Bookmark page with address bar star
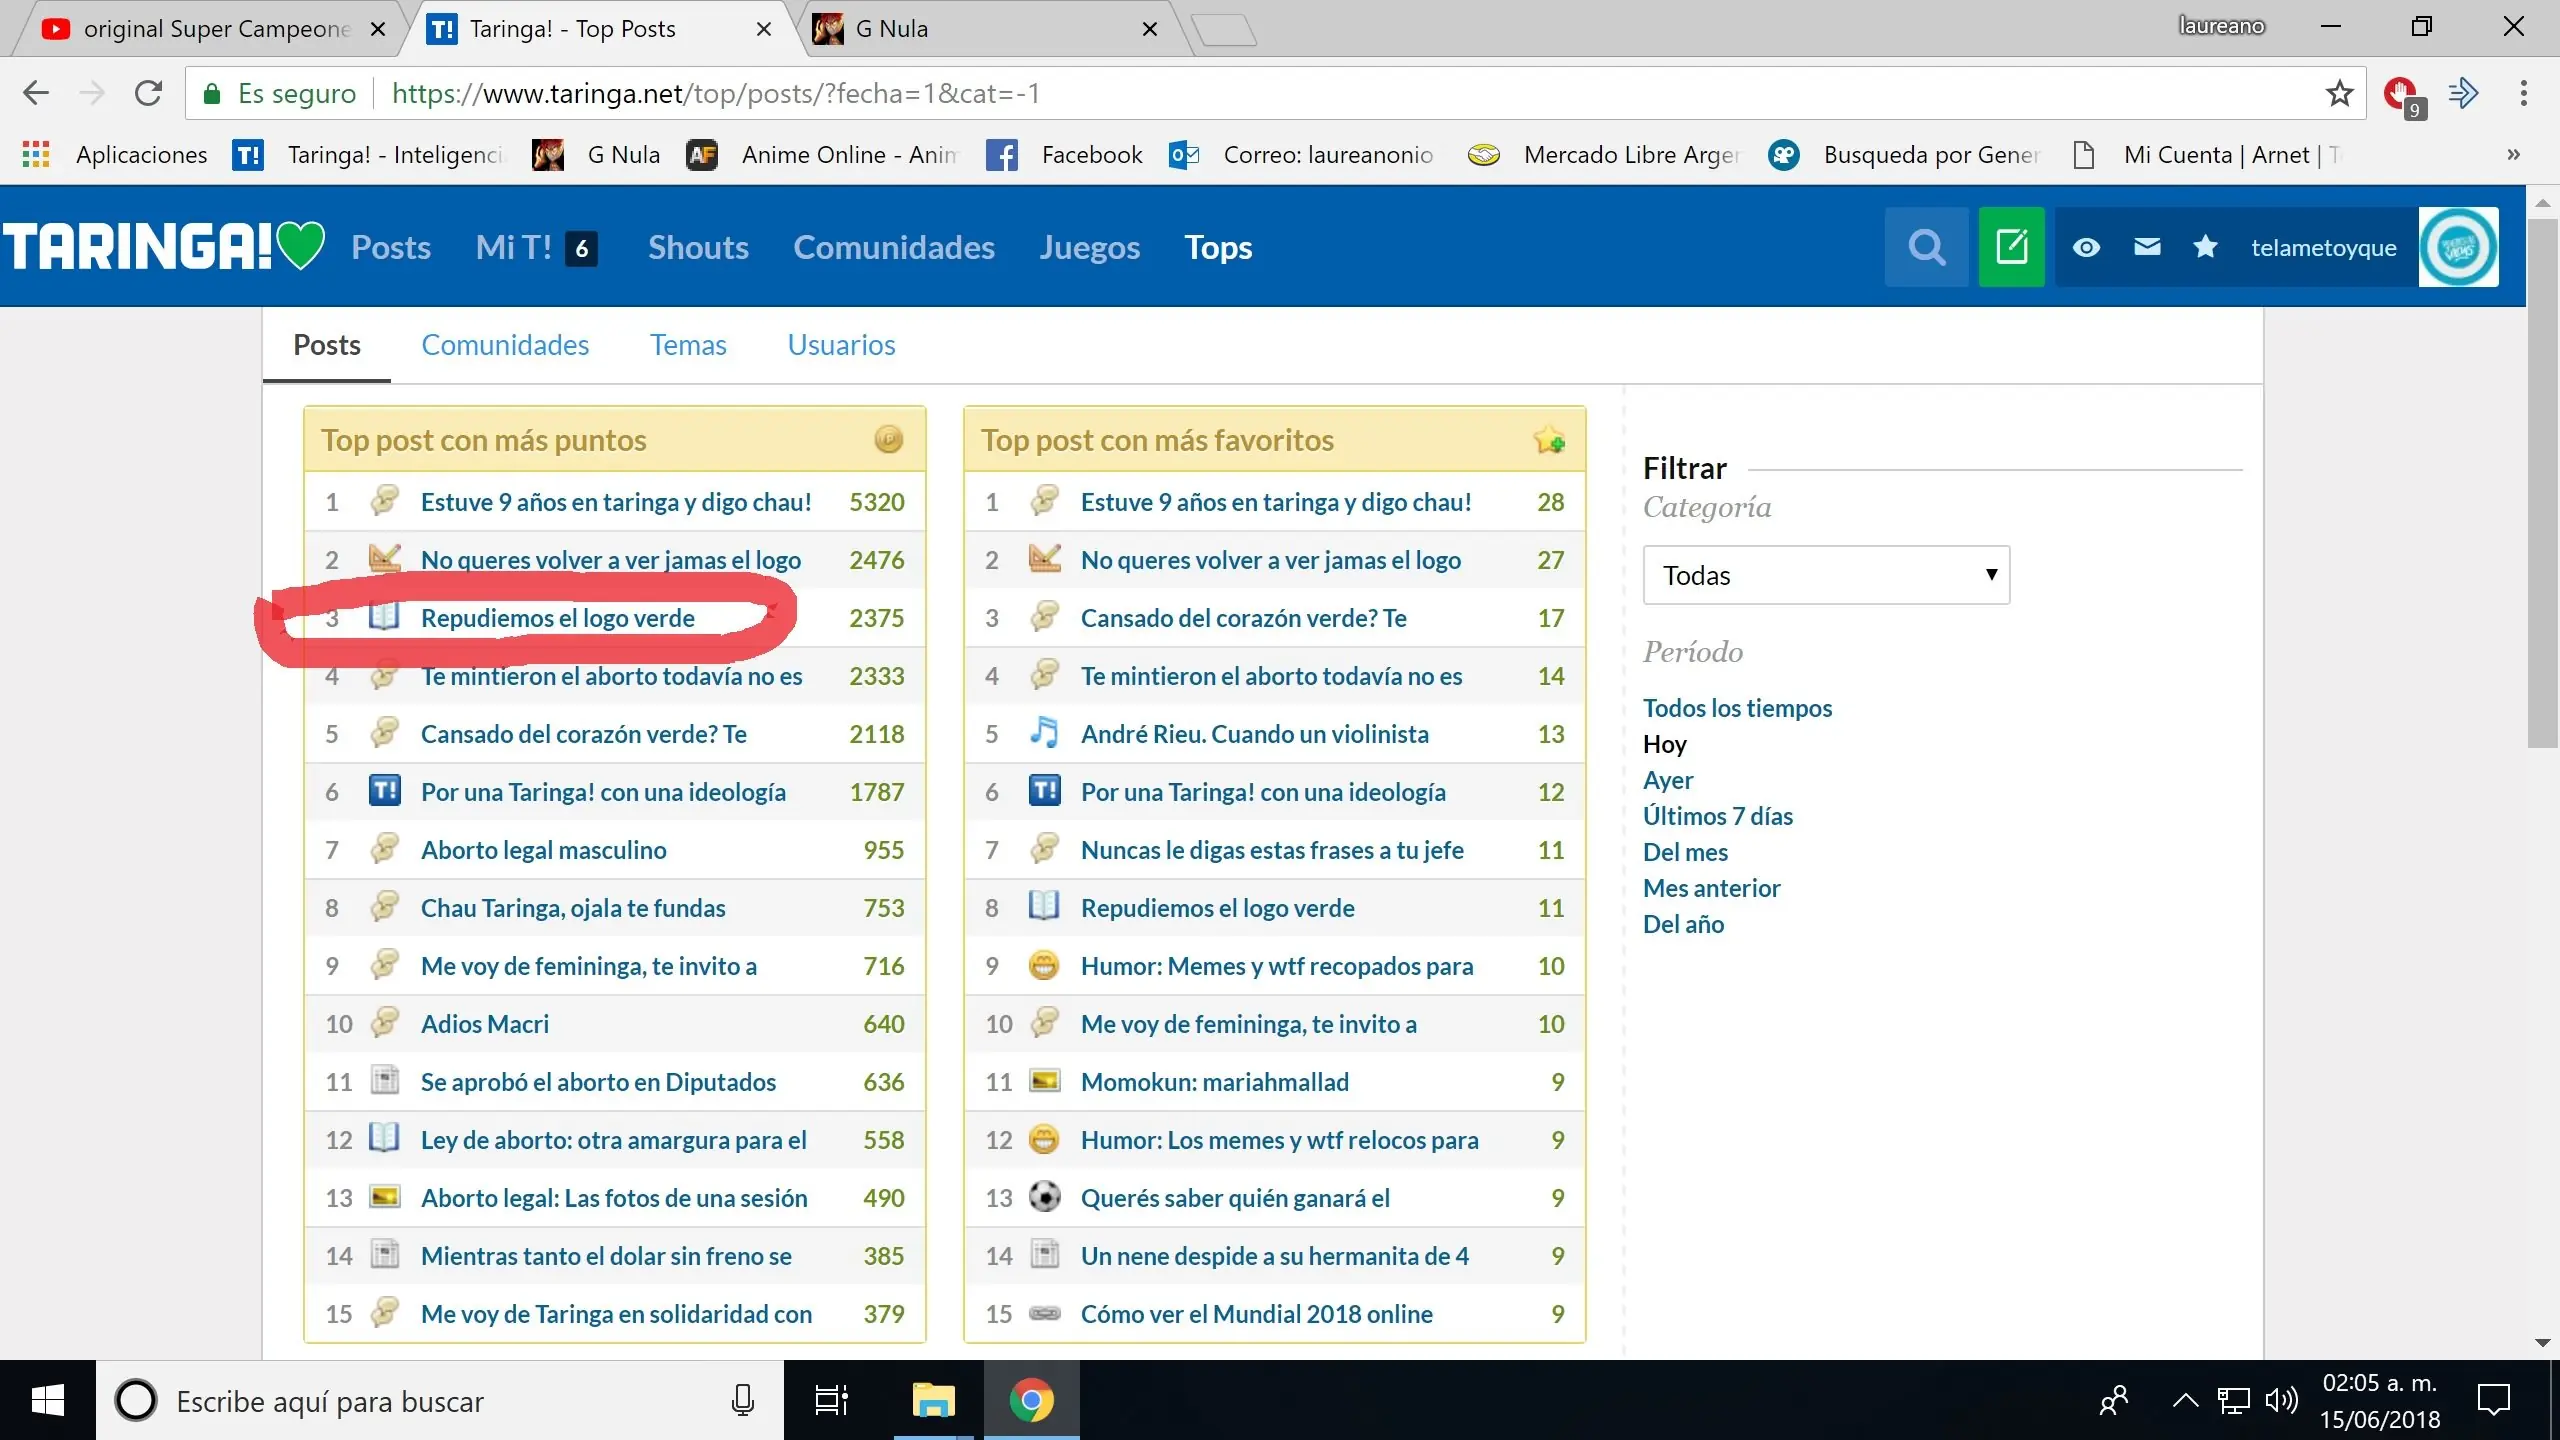Viewport: 2560px width, 1440px height. [x=2339, y=94]
